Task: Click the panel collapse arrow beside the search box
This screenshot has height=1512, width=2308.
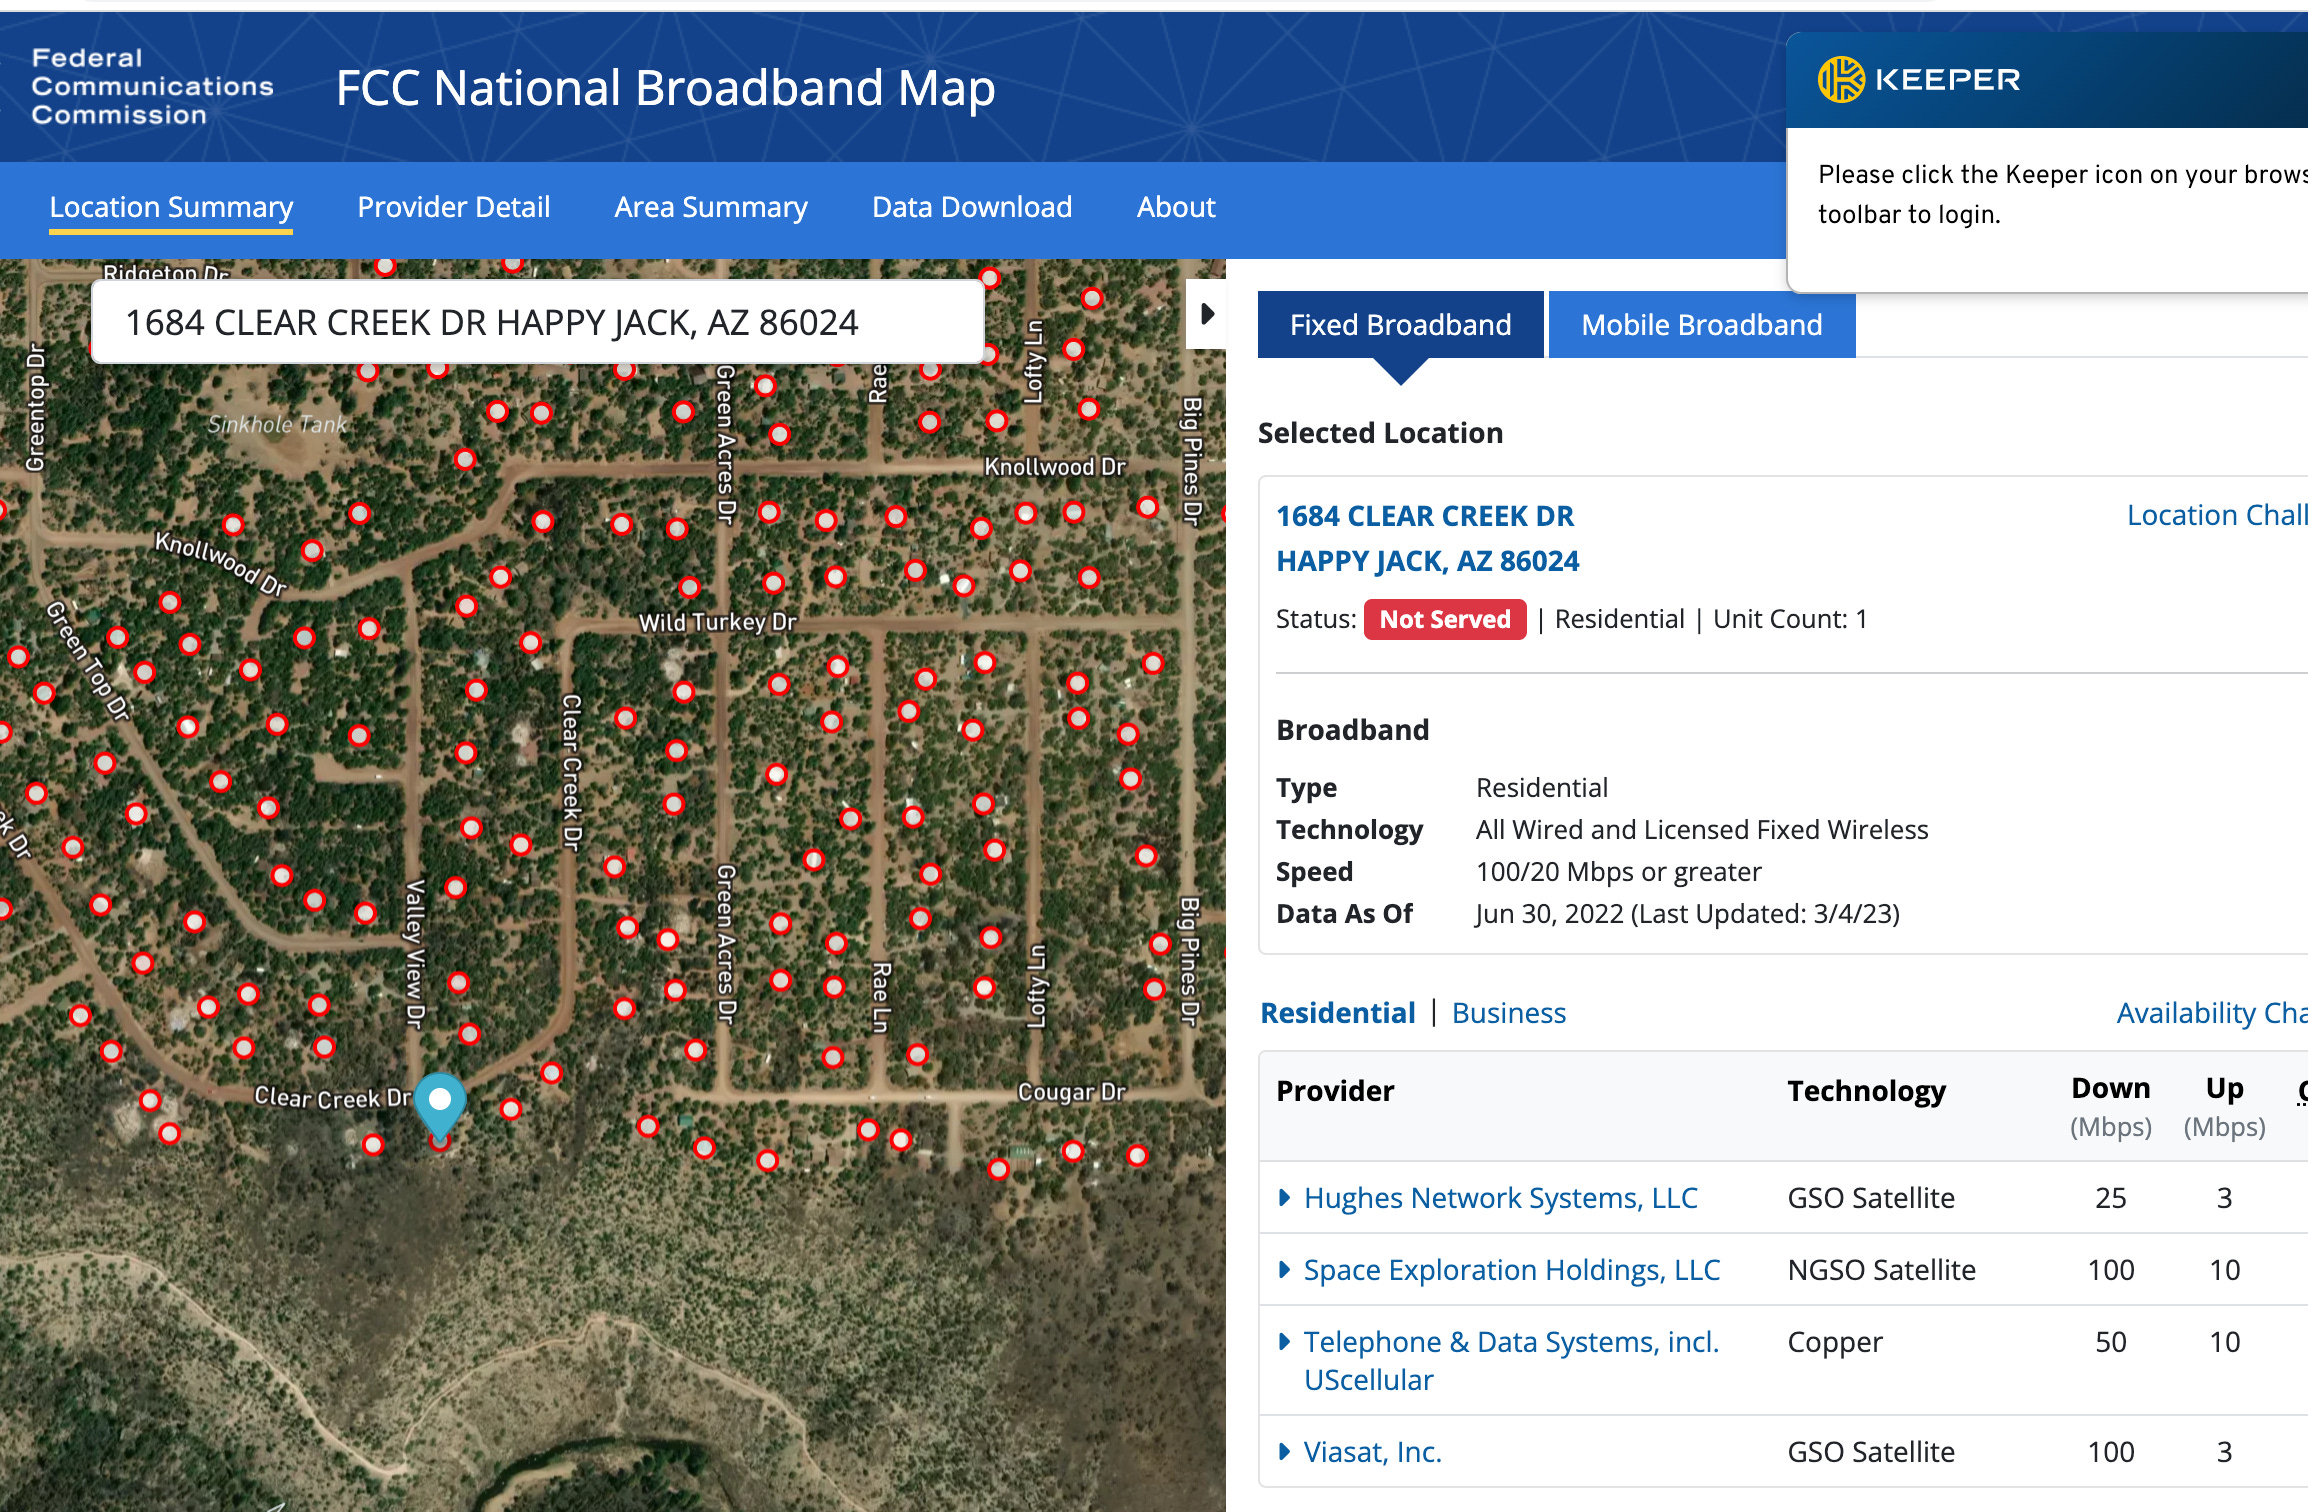Action: click(1206, 313)
